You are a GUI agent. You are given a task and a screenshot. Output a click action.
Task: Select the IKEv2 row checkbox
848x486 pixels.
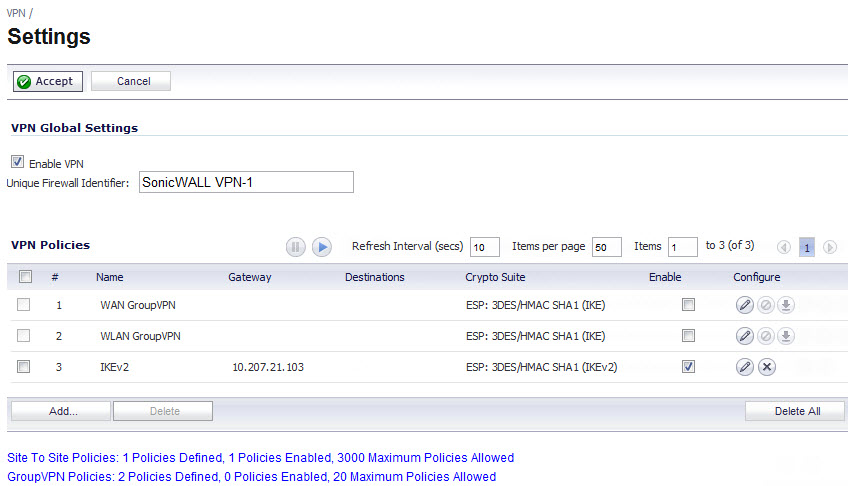23,367
